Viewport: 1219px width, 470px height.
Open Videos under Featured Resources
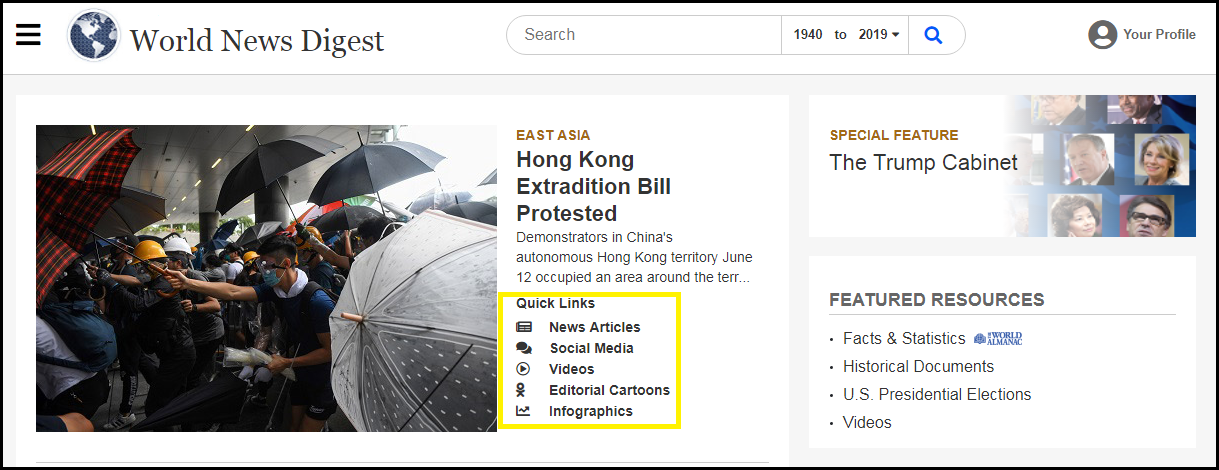(x=867, y=423)
